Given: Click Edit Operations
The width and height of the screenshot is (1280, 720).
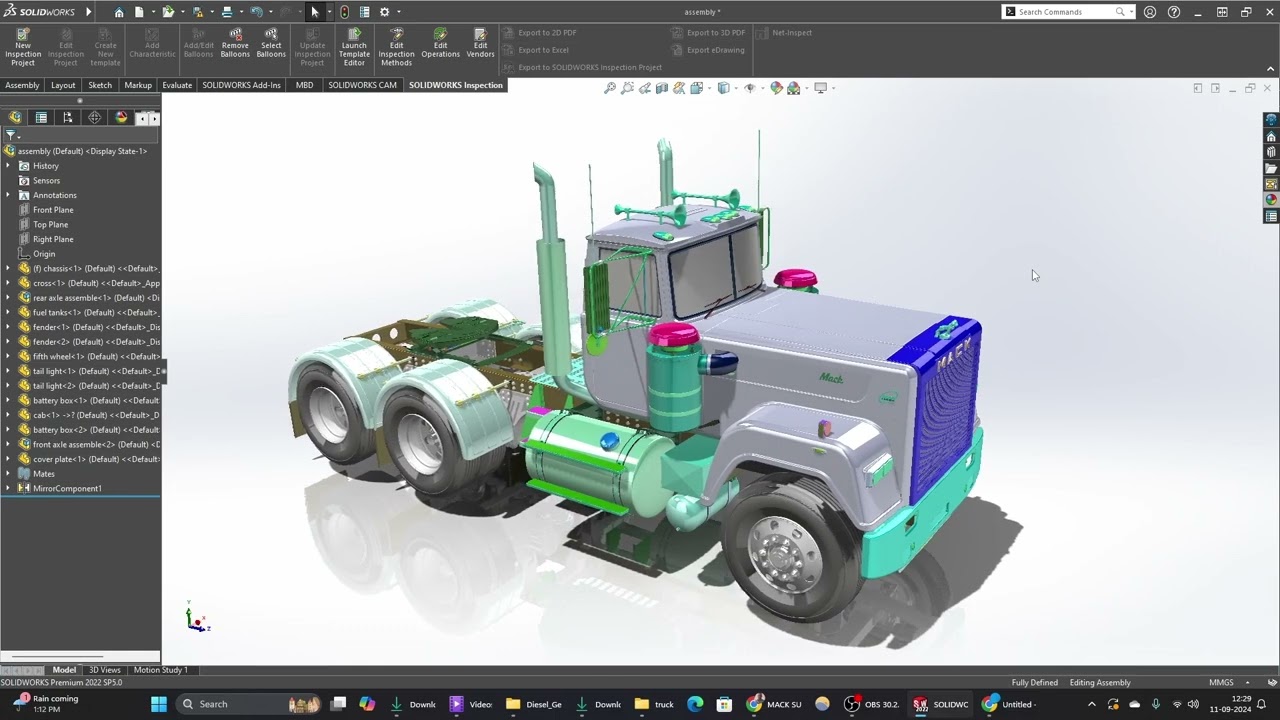Looking at the screenshot, I should (x=440, y=43).
